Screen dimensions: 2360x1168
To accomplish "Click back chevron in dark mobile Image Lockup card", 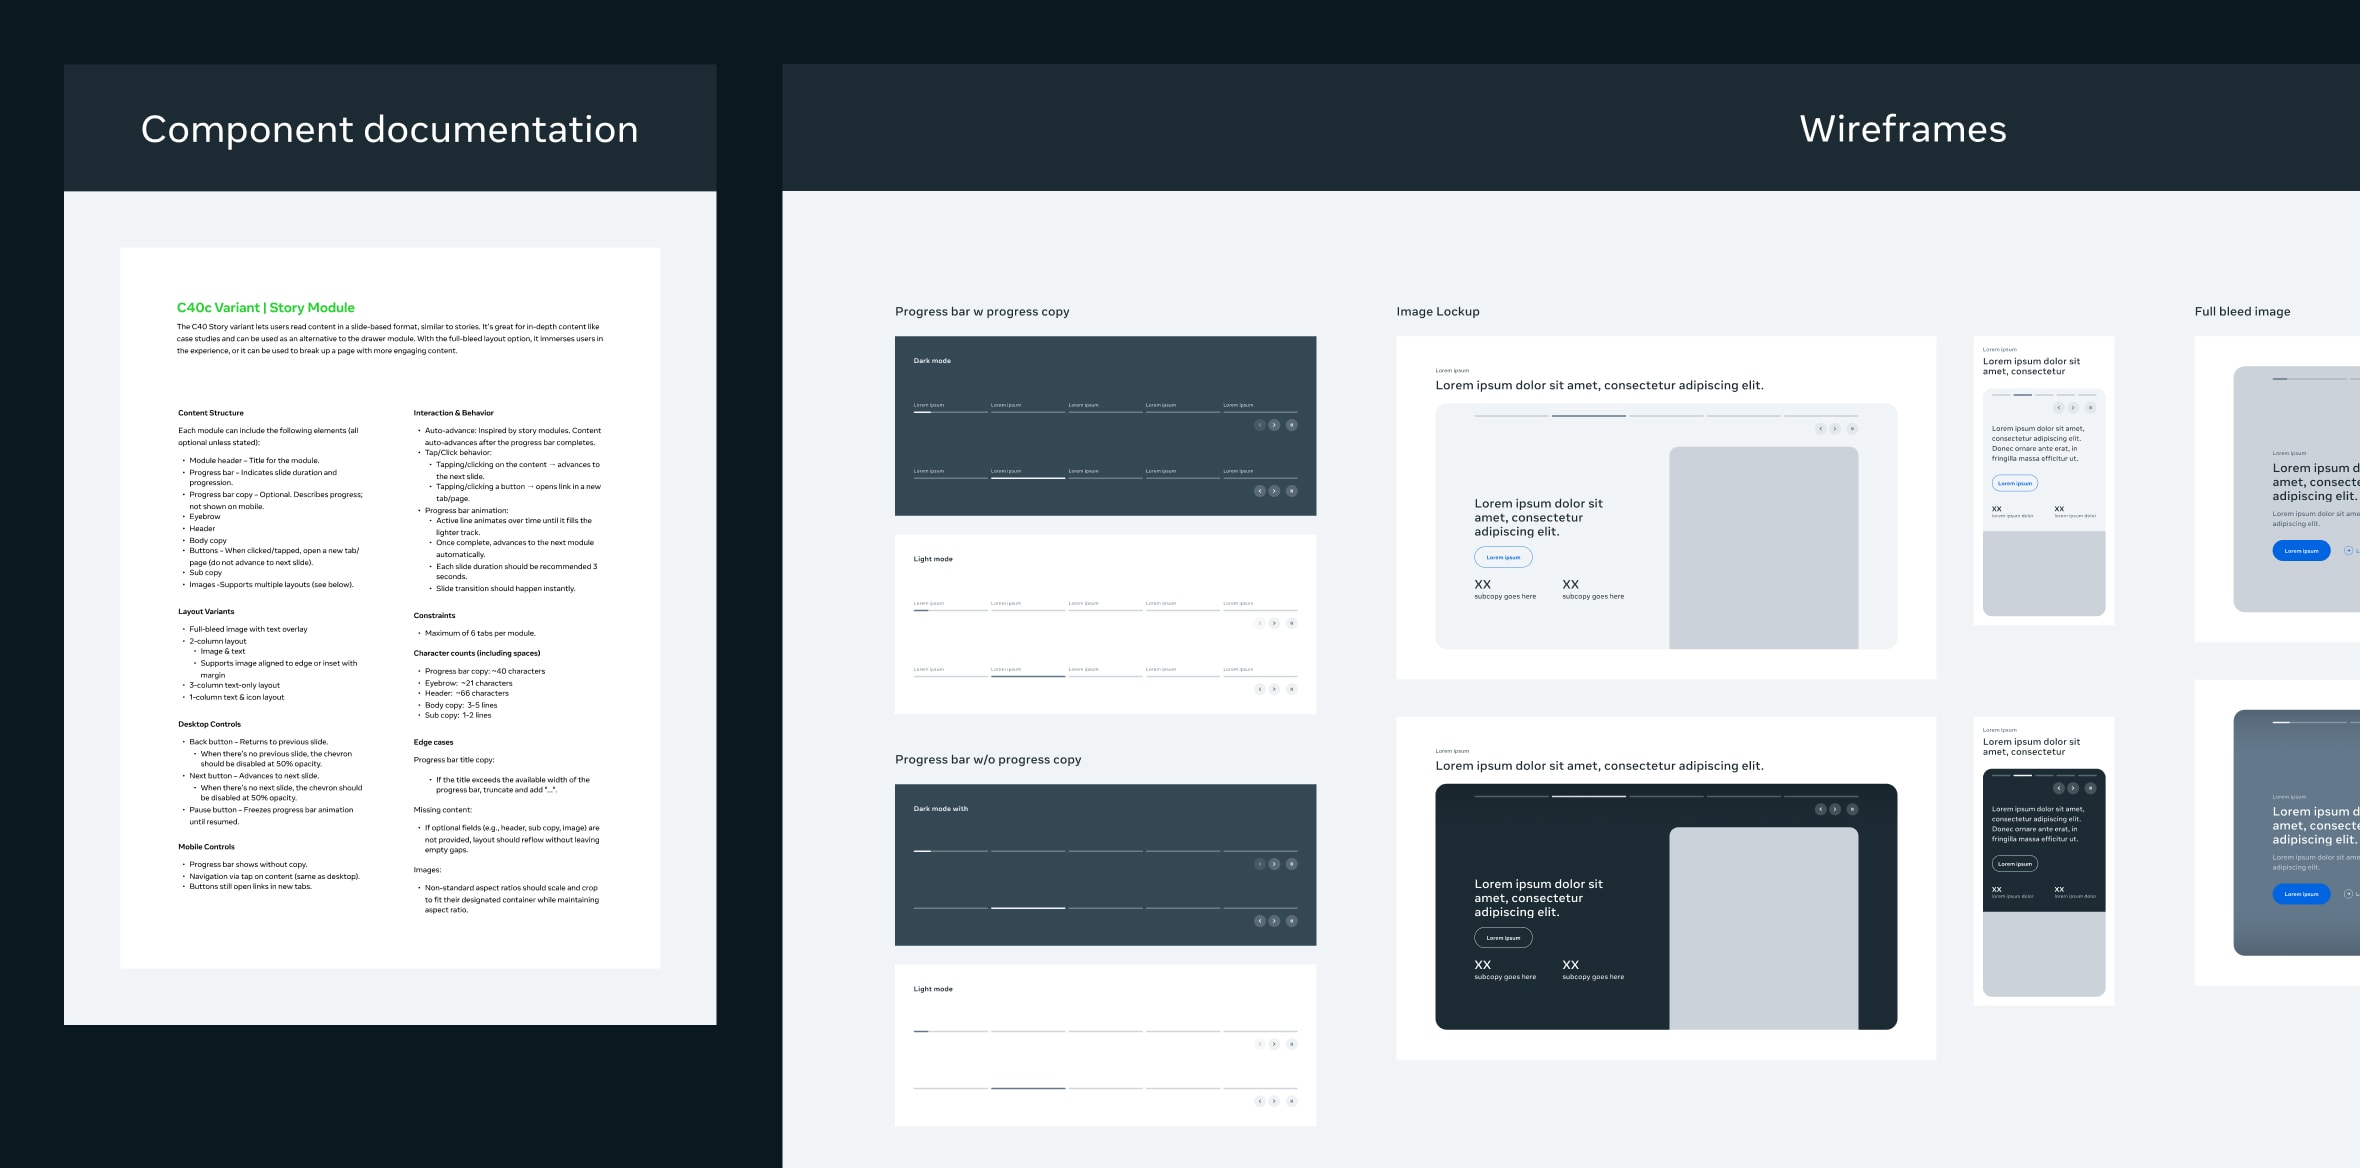I will [x=2058, y=788].
